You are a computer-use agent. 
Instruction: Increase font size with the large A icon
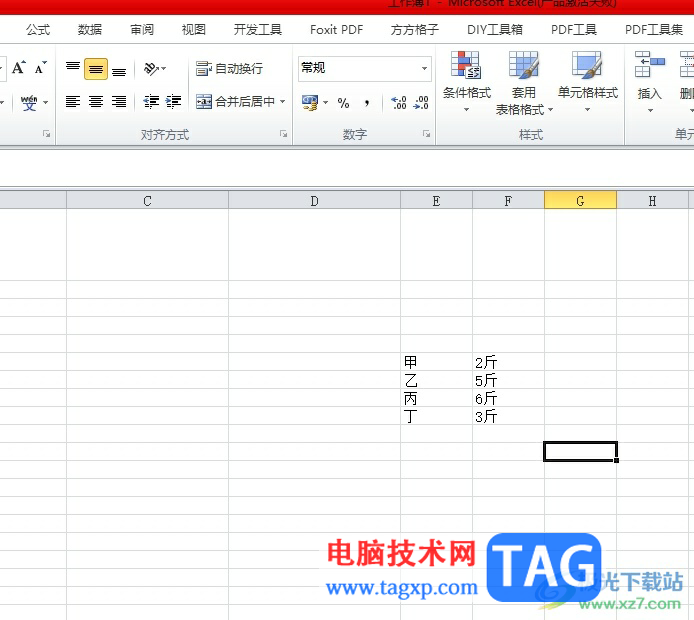pos(19,68)
